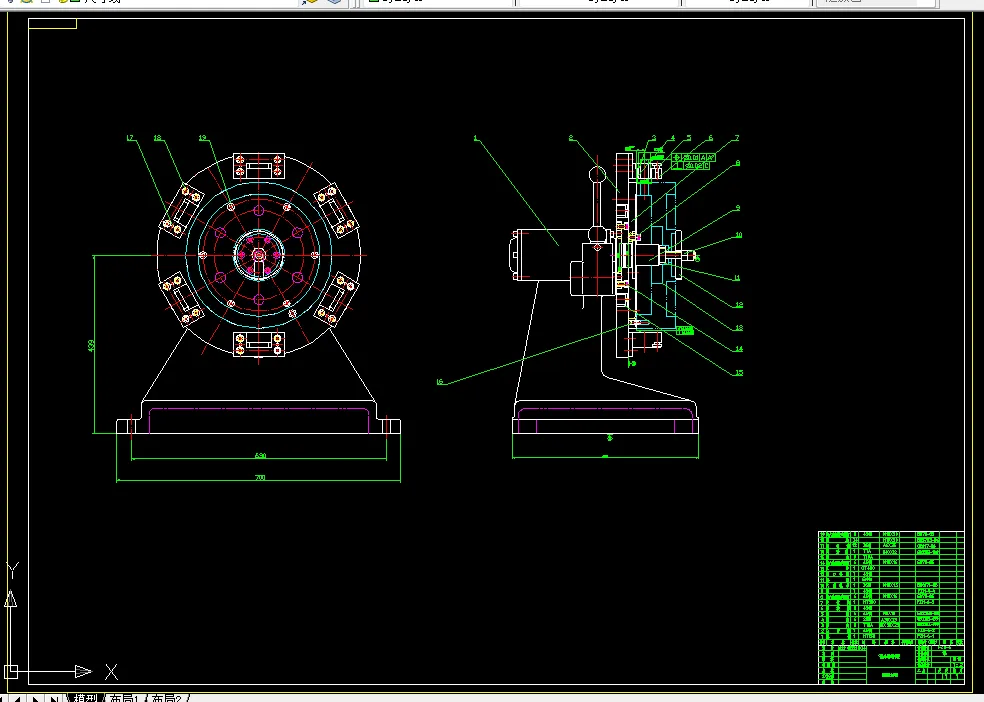This screenshot has height=702, width=984.
Task: Select the part label "16" in the side view
Action: (x=440, y=381)
